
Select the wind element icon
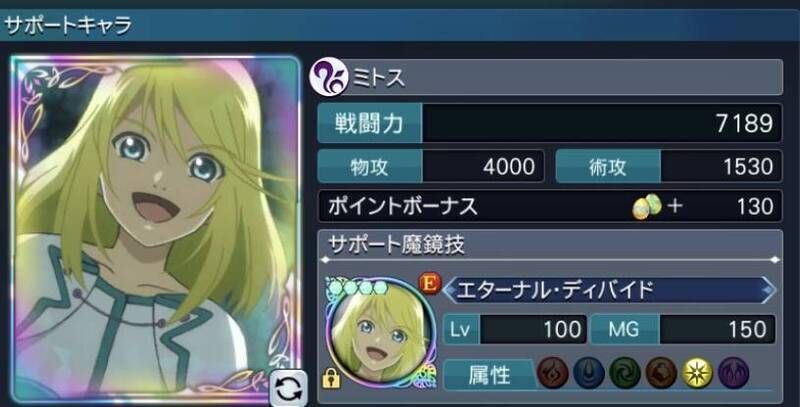coord(625,373)
